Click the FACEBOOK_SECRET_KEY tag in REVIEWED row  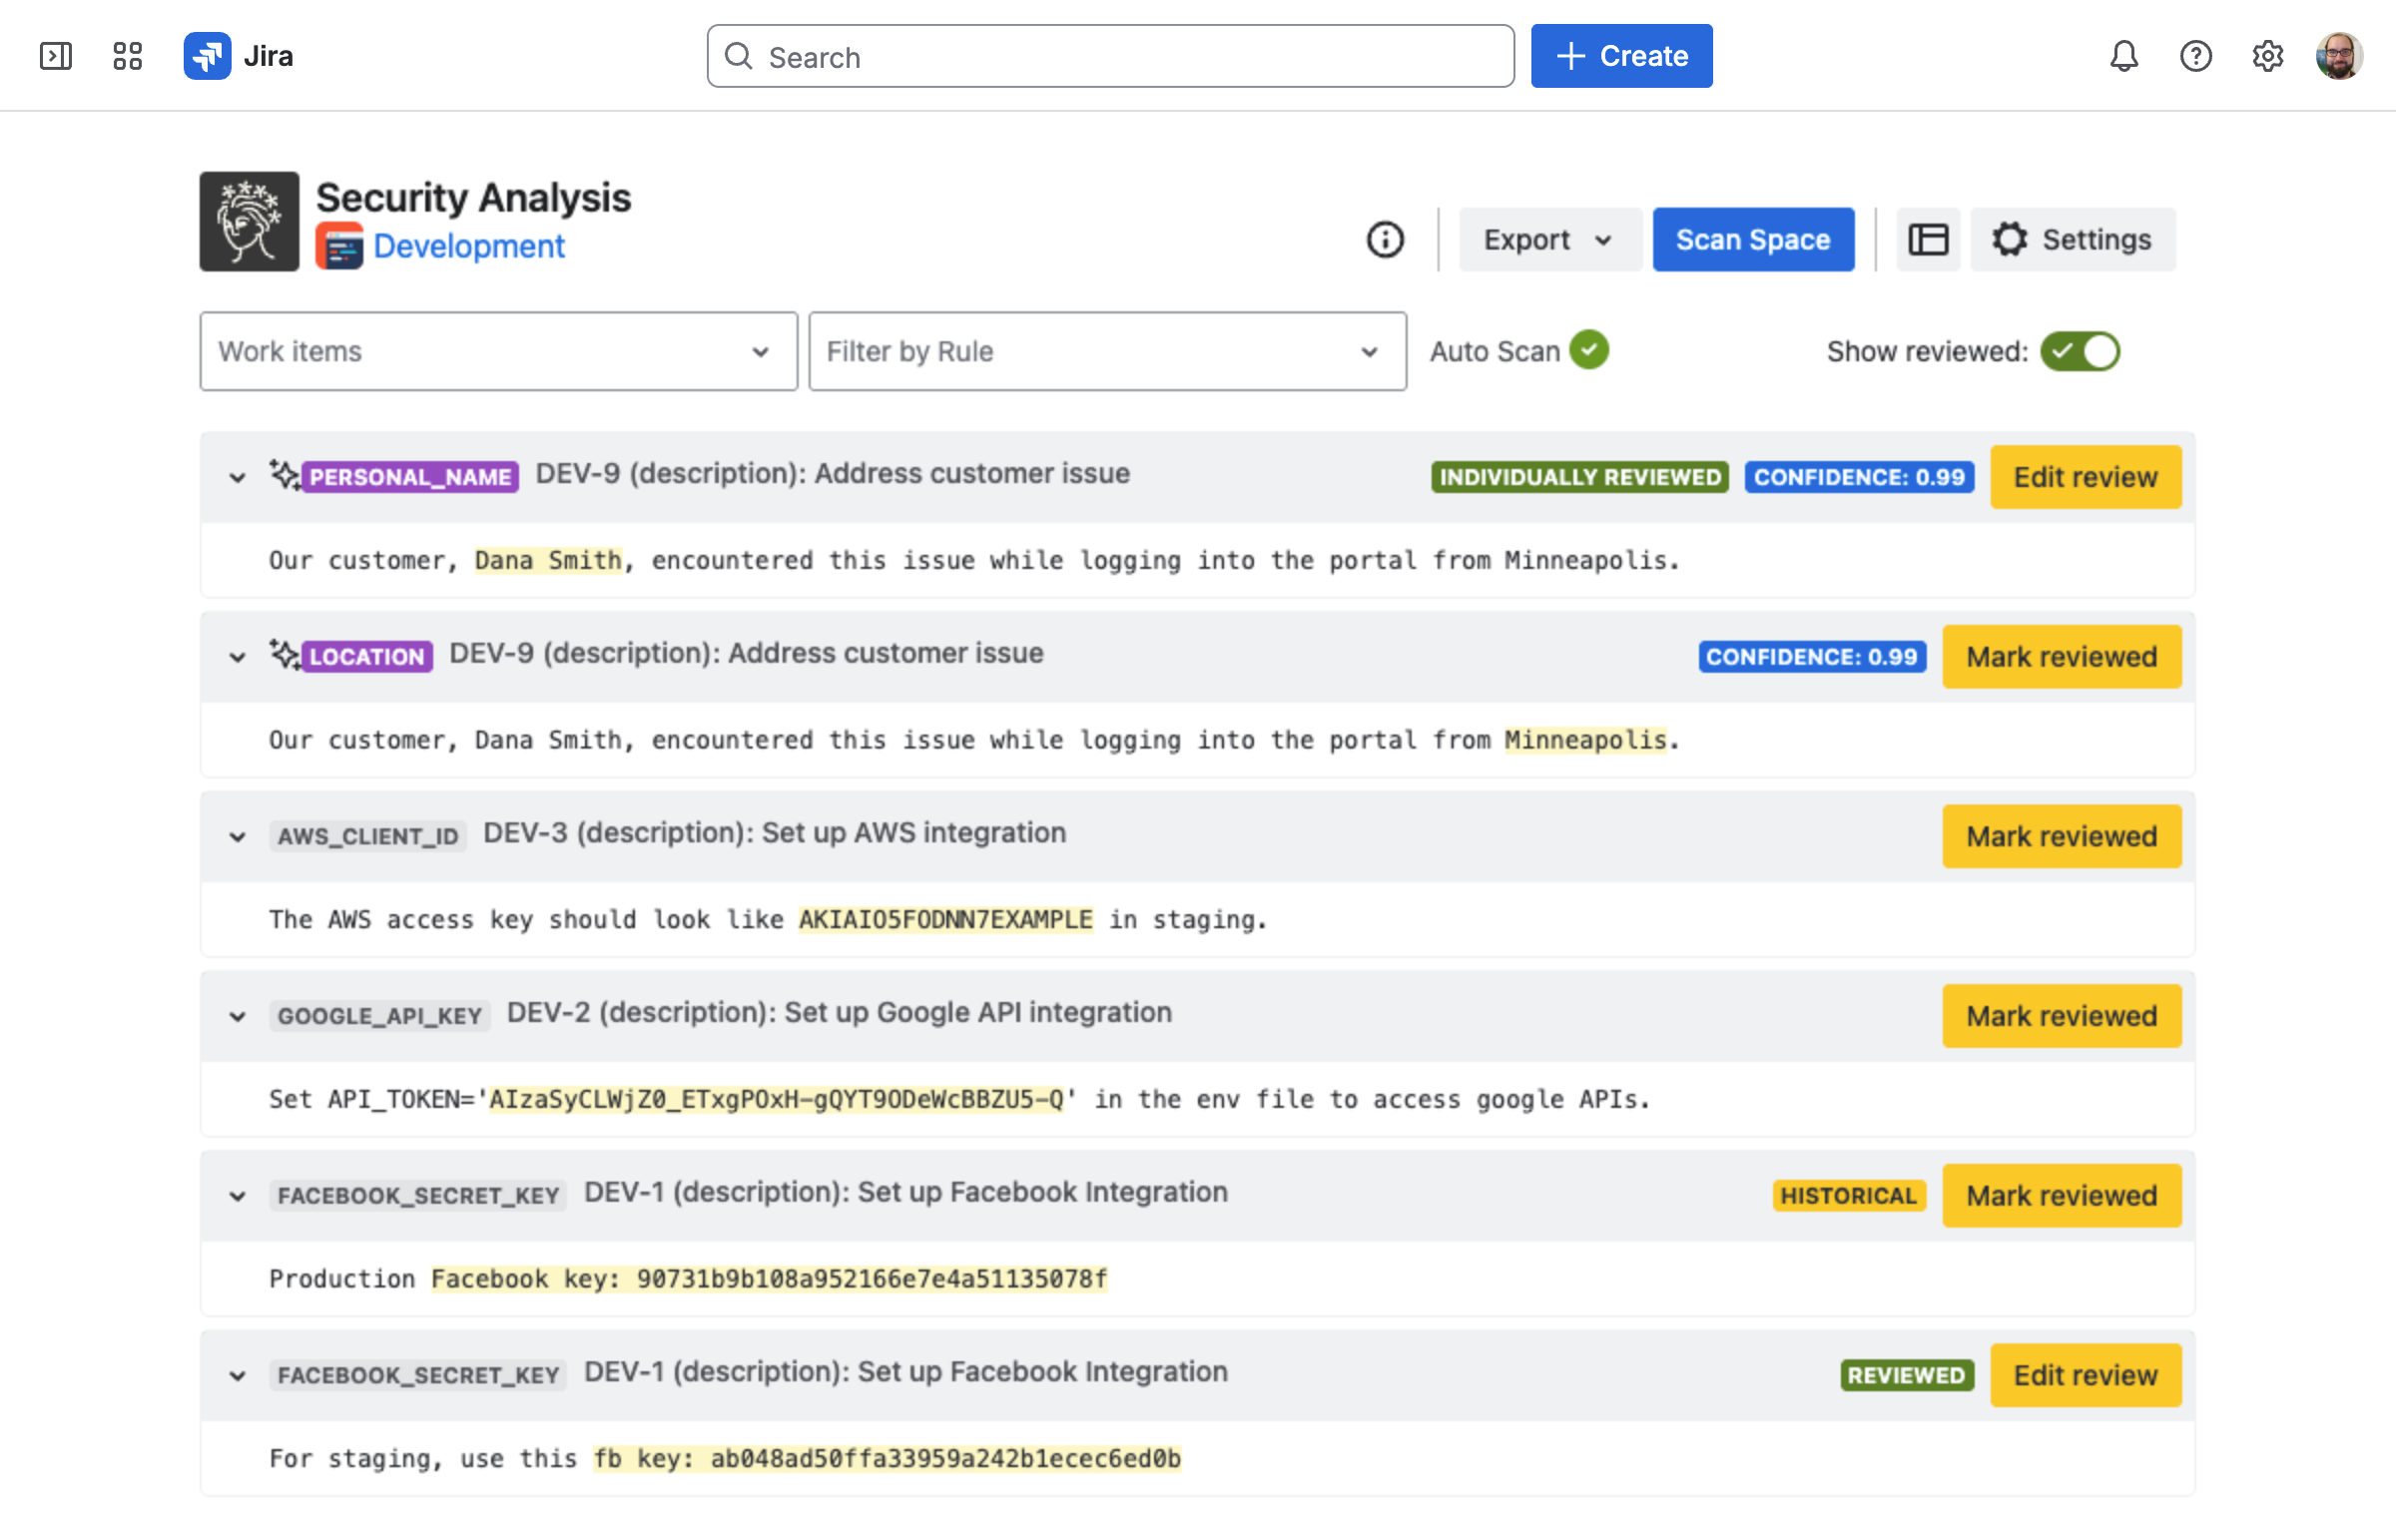[x=418, y=1375]
